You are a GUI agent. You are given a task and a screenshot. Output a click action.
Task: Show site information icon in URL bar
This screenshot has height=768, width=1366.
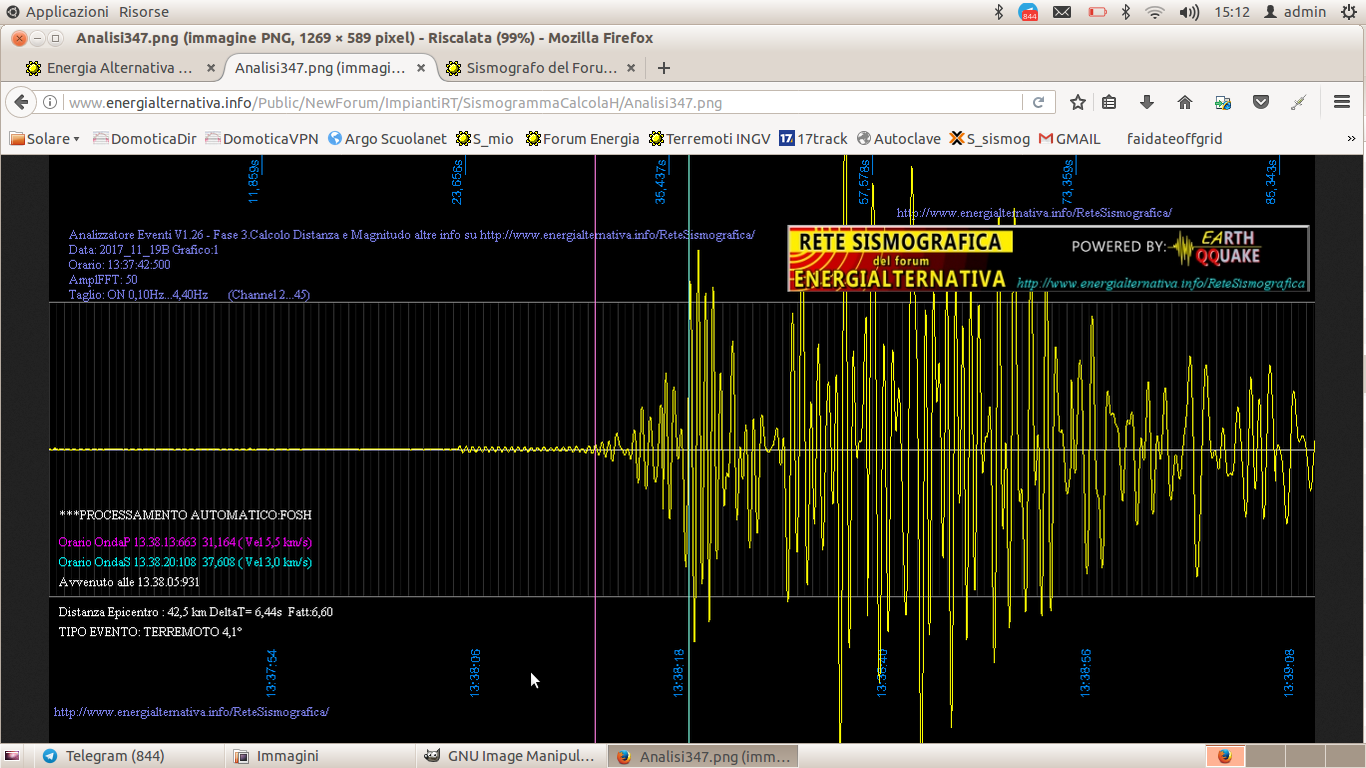tap(50, 102)
